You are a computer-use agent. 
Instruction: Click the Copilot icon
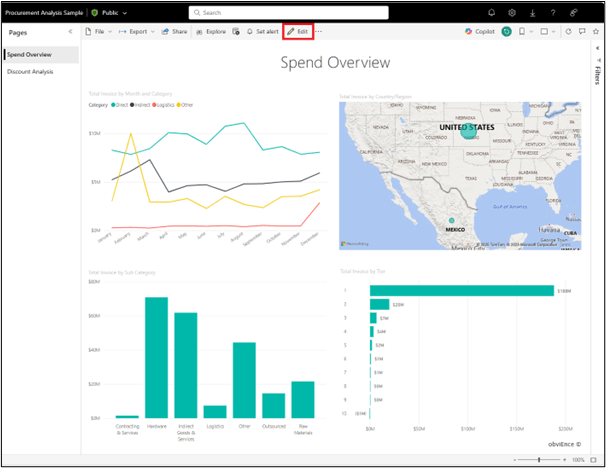coord(468,32)
